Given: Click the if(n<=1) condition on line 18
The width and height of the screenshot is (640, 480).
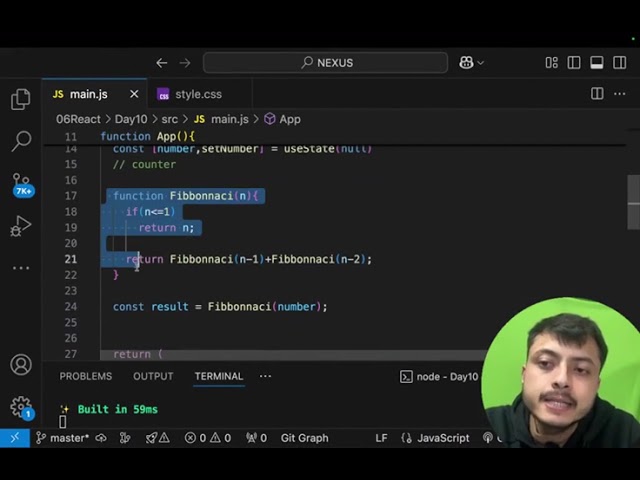Looking at the screenshot, I should pyautogui.click(x=150, y=211).
